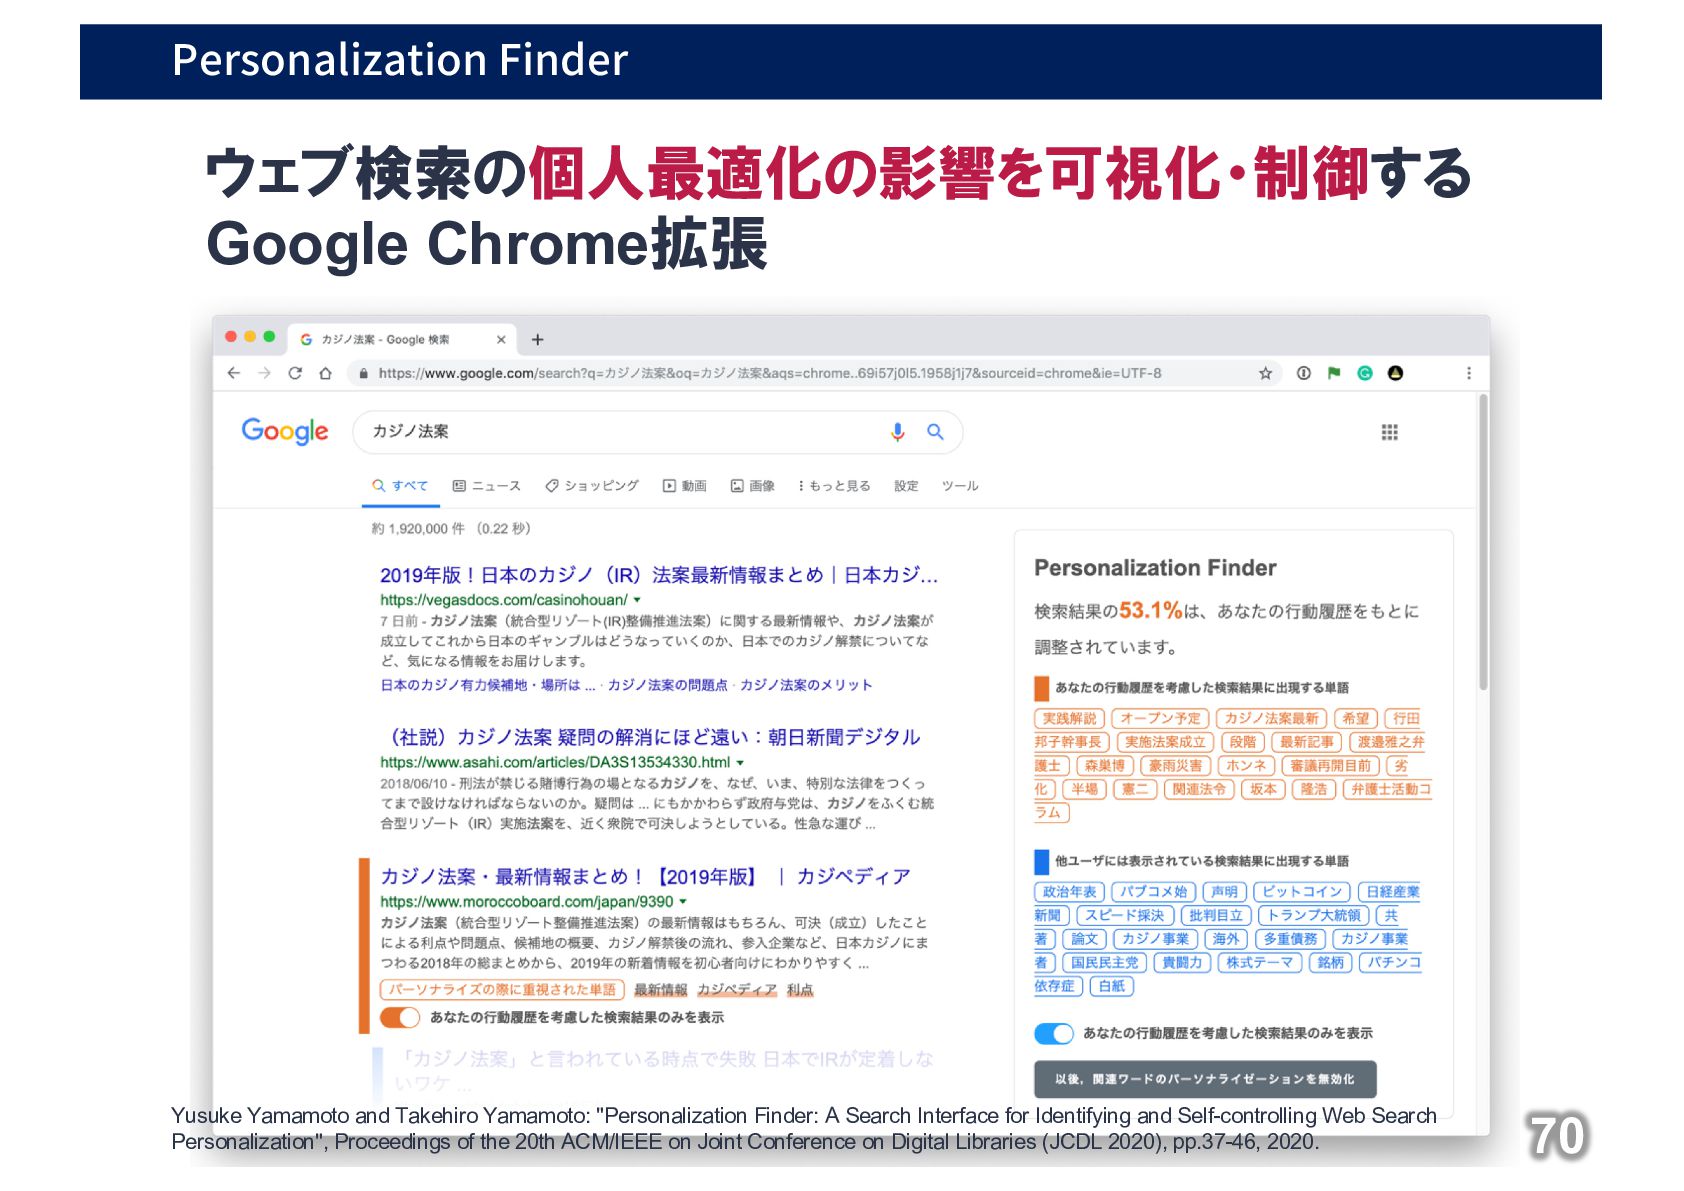Open the green flag extension icon
This screenshot has height=1191, width=1684.
point(1334,373)
